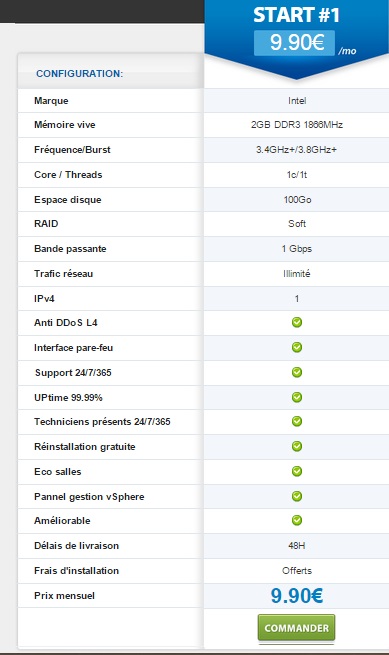The width and height of the screenshot is (389, 655).
Task: Click the Eco salles label
Action: (58, 472)
